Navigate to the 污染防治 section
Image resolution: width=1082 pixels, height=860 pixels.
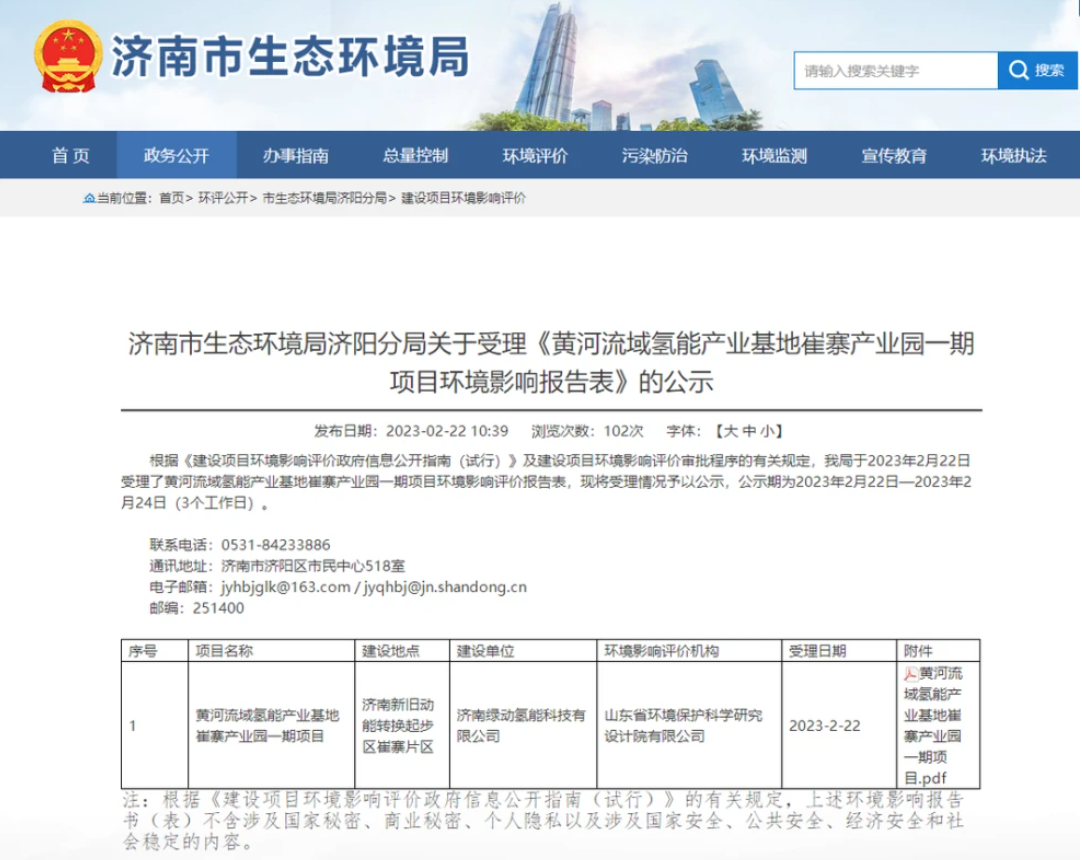tap(654, 156)
